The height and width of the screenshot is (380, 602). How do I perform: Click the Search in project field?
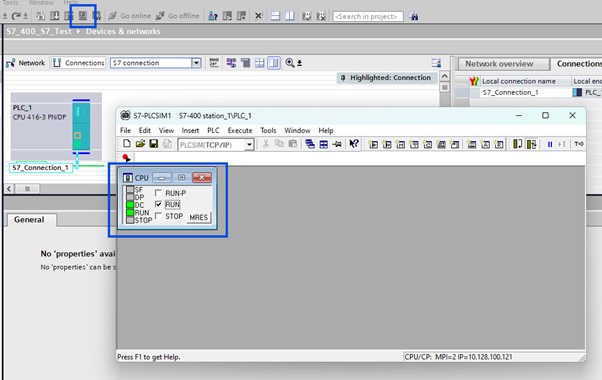(x=368, y=17)
